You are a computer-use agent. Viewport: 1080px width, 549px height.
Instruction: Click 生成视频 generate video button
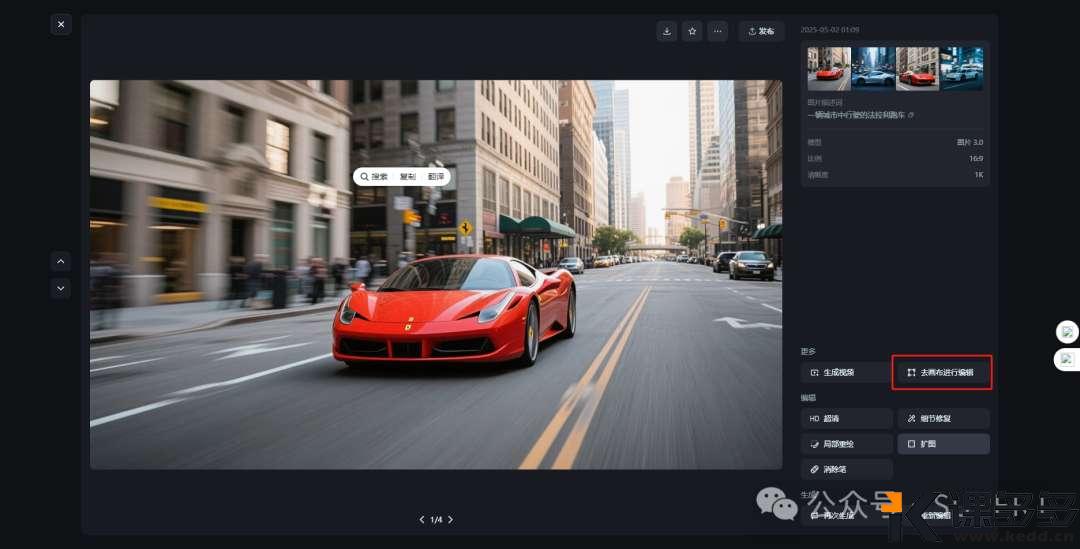[846, 372]
